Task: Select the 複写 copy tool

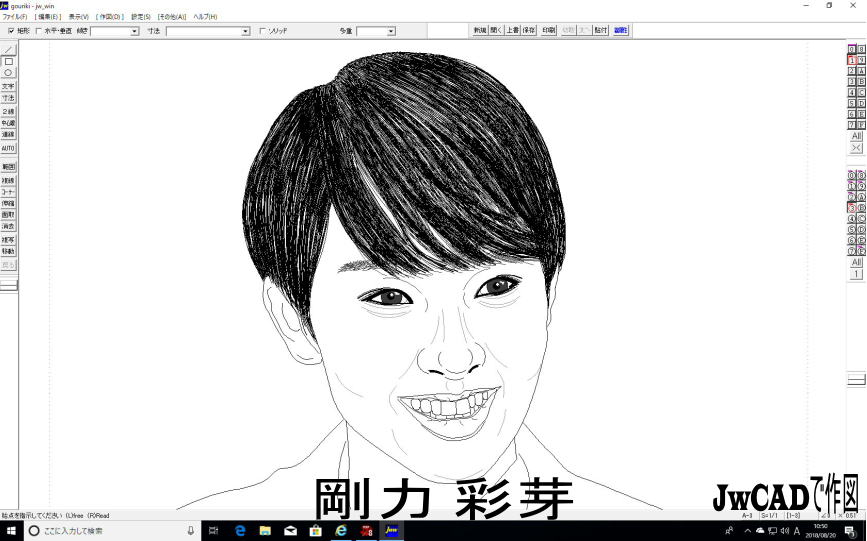Action: pos(8,240)
